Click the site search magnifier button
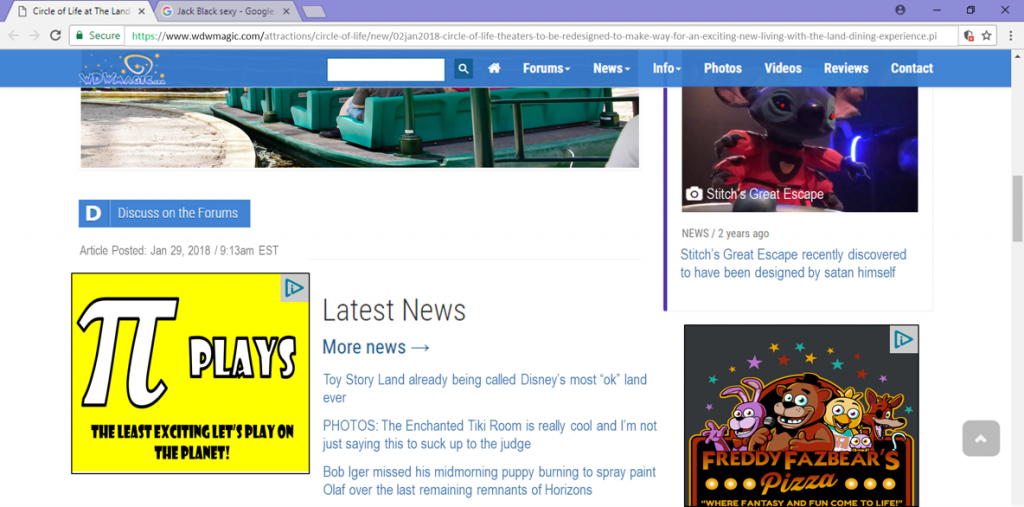Viewport: 1024px width, 507px height. tap(464, 69)
